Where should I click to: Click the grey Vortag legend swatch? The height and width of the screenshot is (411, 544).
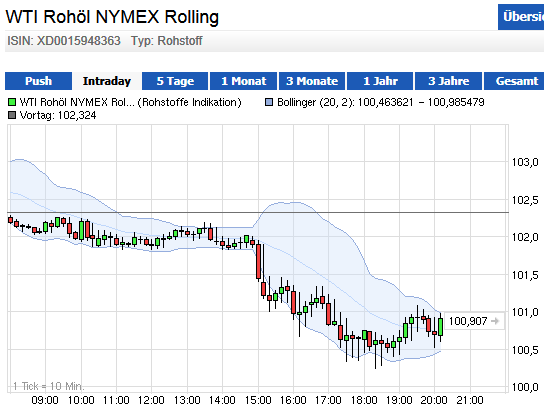pos(12,115)
